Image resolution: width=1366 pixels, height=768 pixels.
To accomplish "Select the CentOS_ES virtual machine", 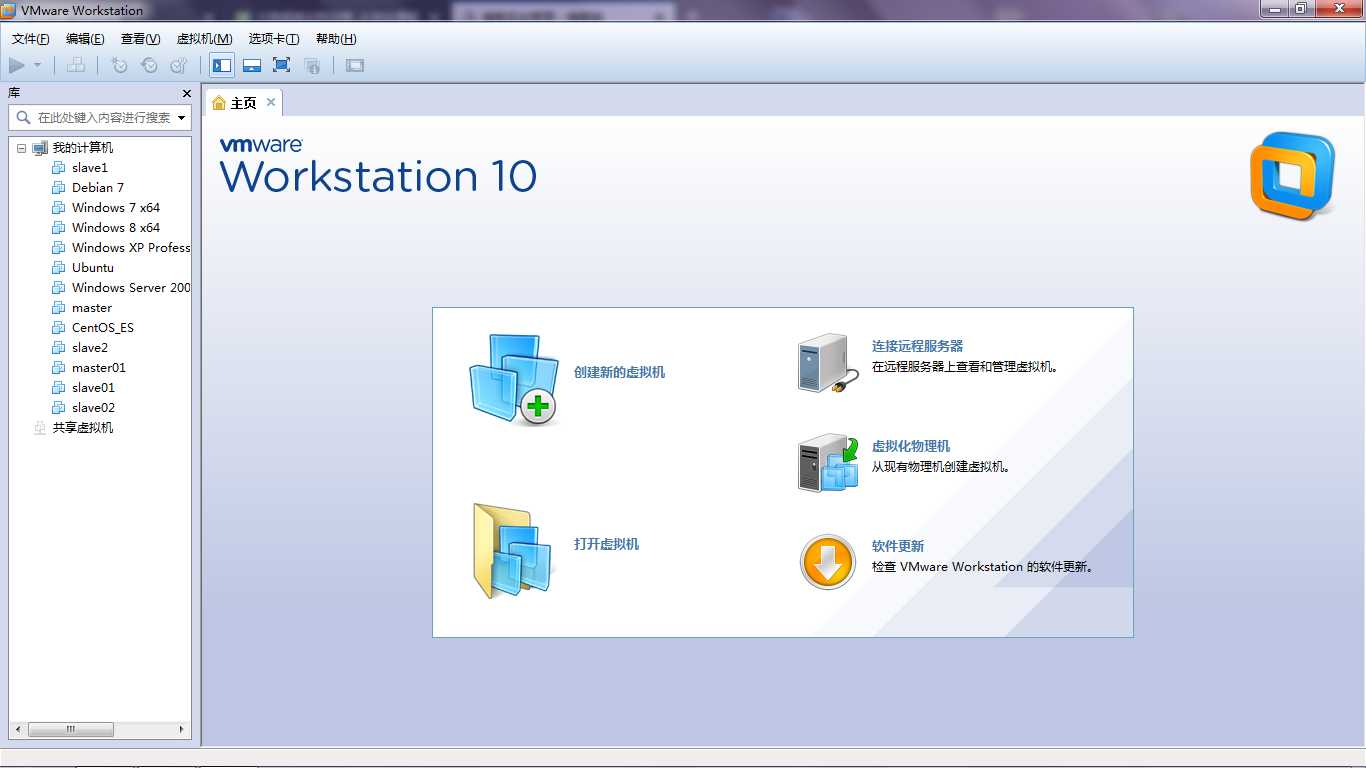I will 103,328.
